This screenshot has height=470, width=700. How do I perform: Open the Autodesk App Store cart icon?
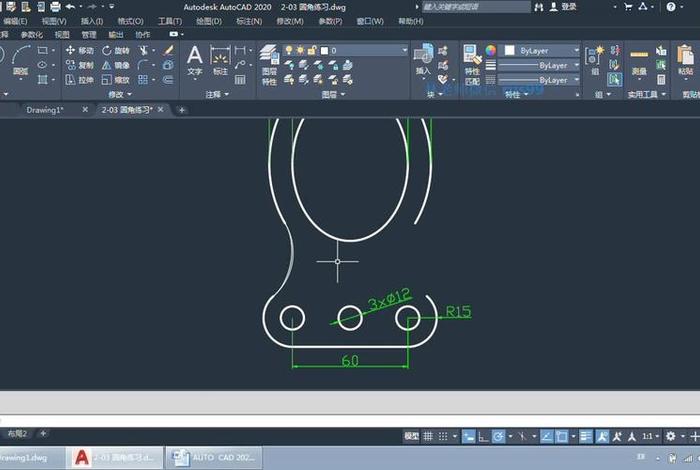[x=628, y=7]
